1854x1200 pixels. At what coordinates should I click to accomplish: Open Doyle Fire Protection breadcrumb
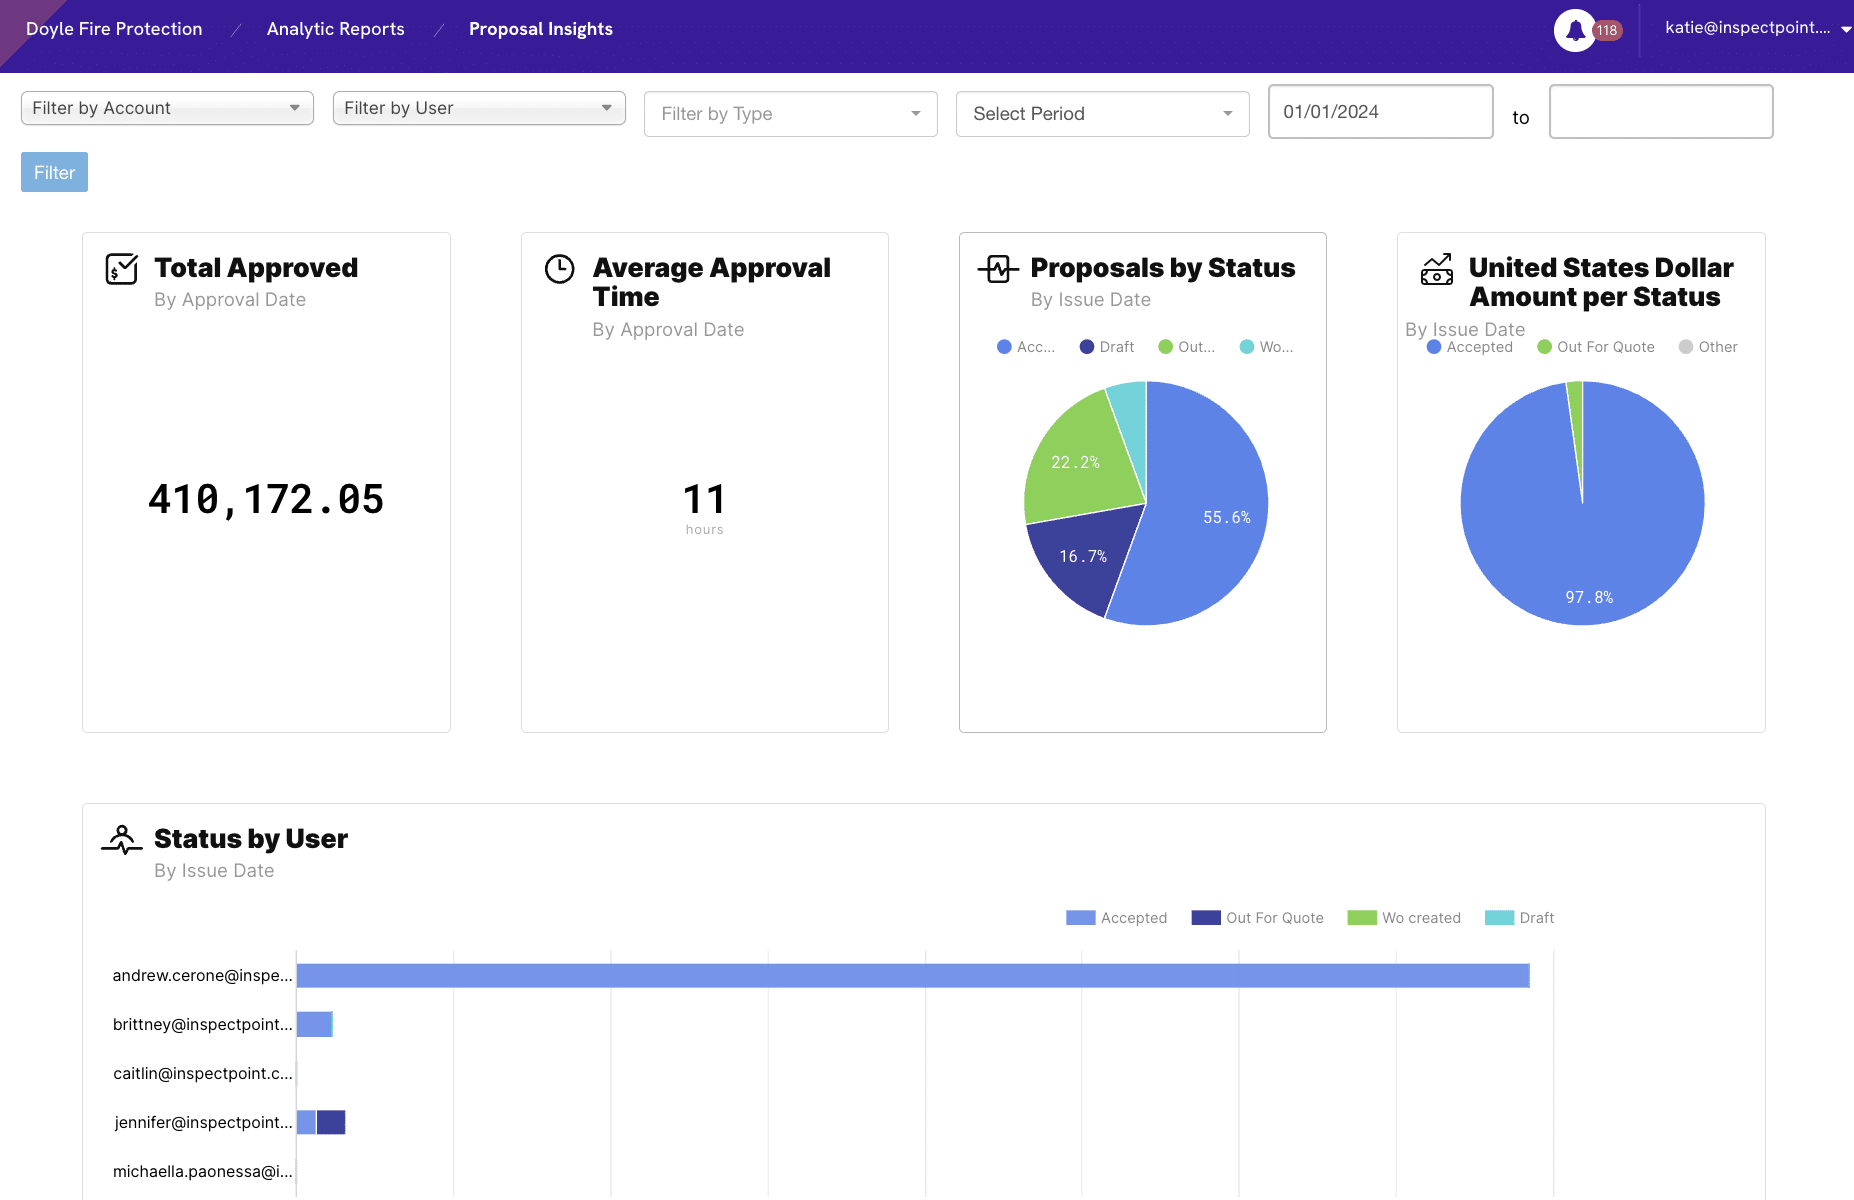114,29
